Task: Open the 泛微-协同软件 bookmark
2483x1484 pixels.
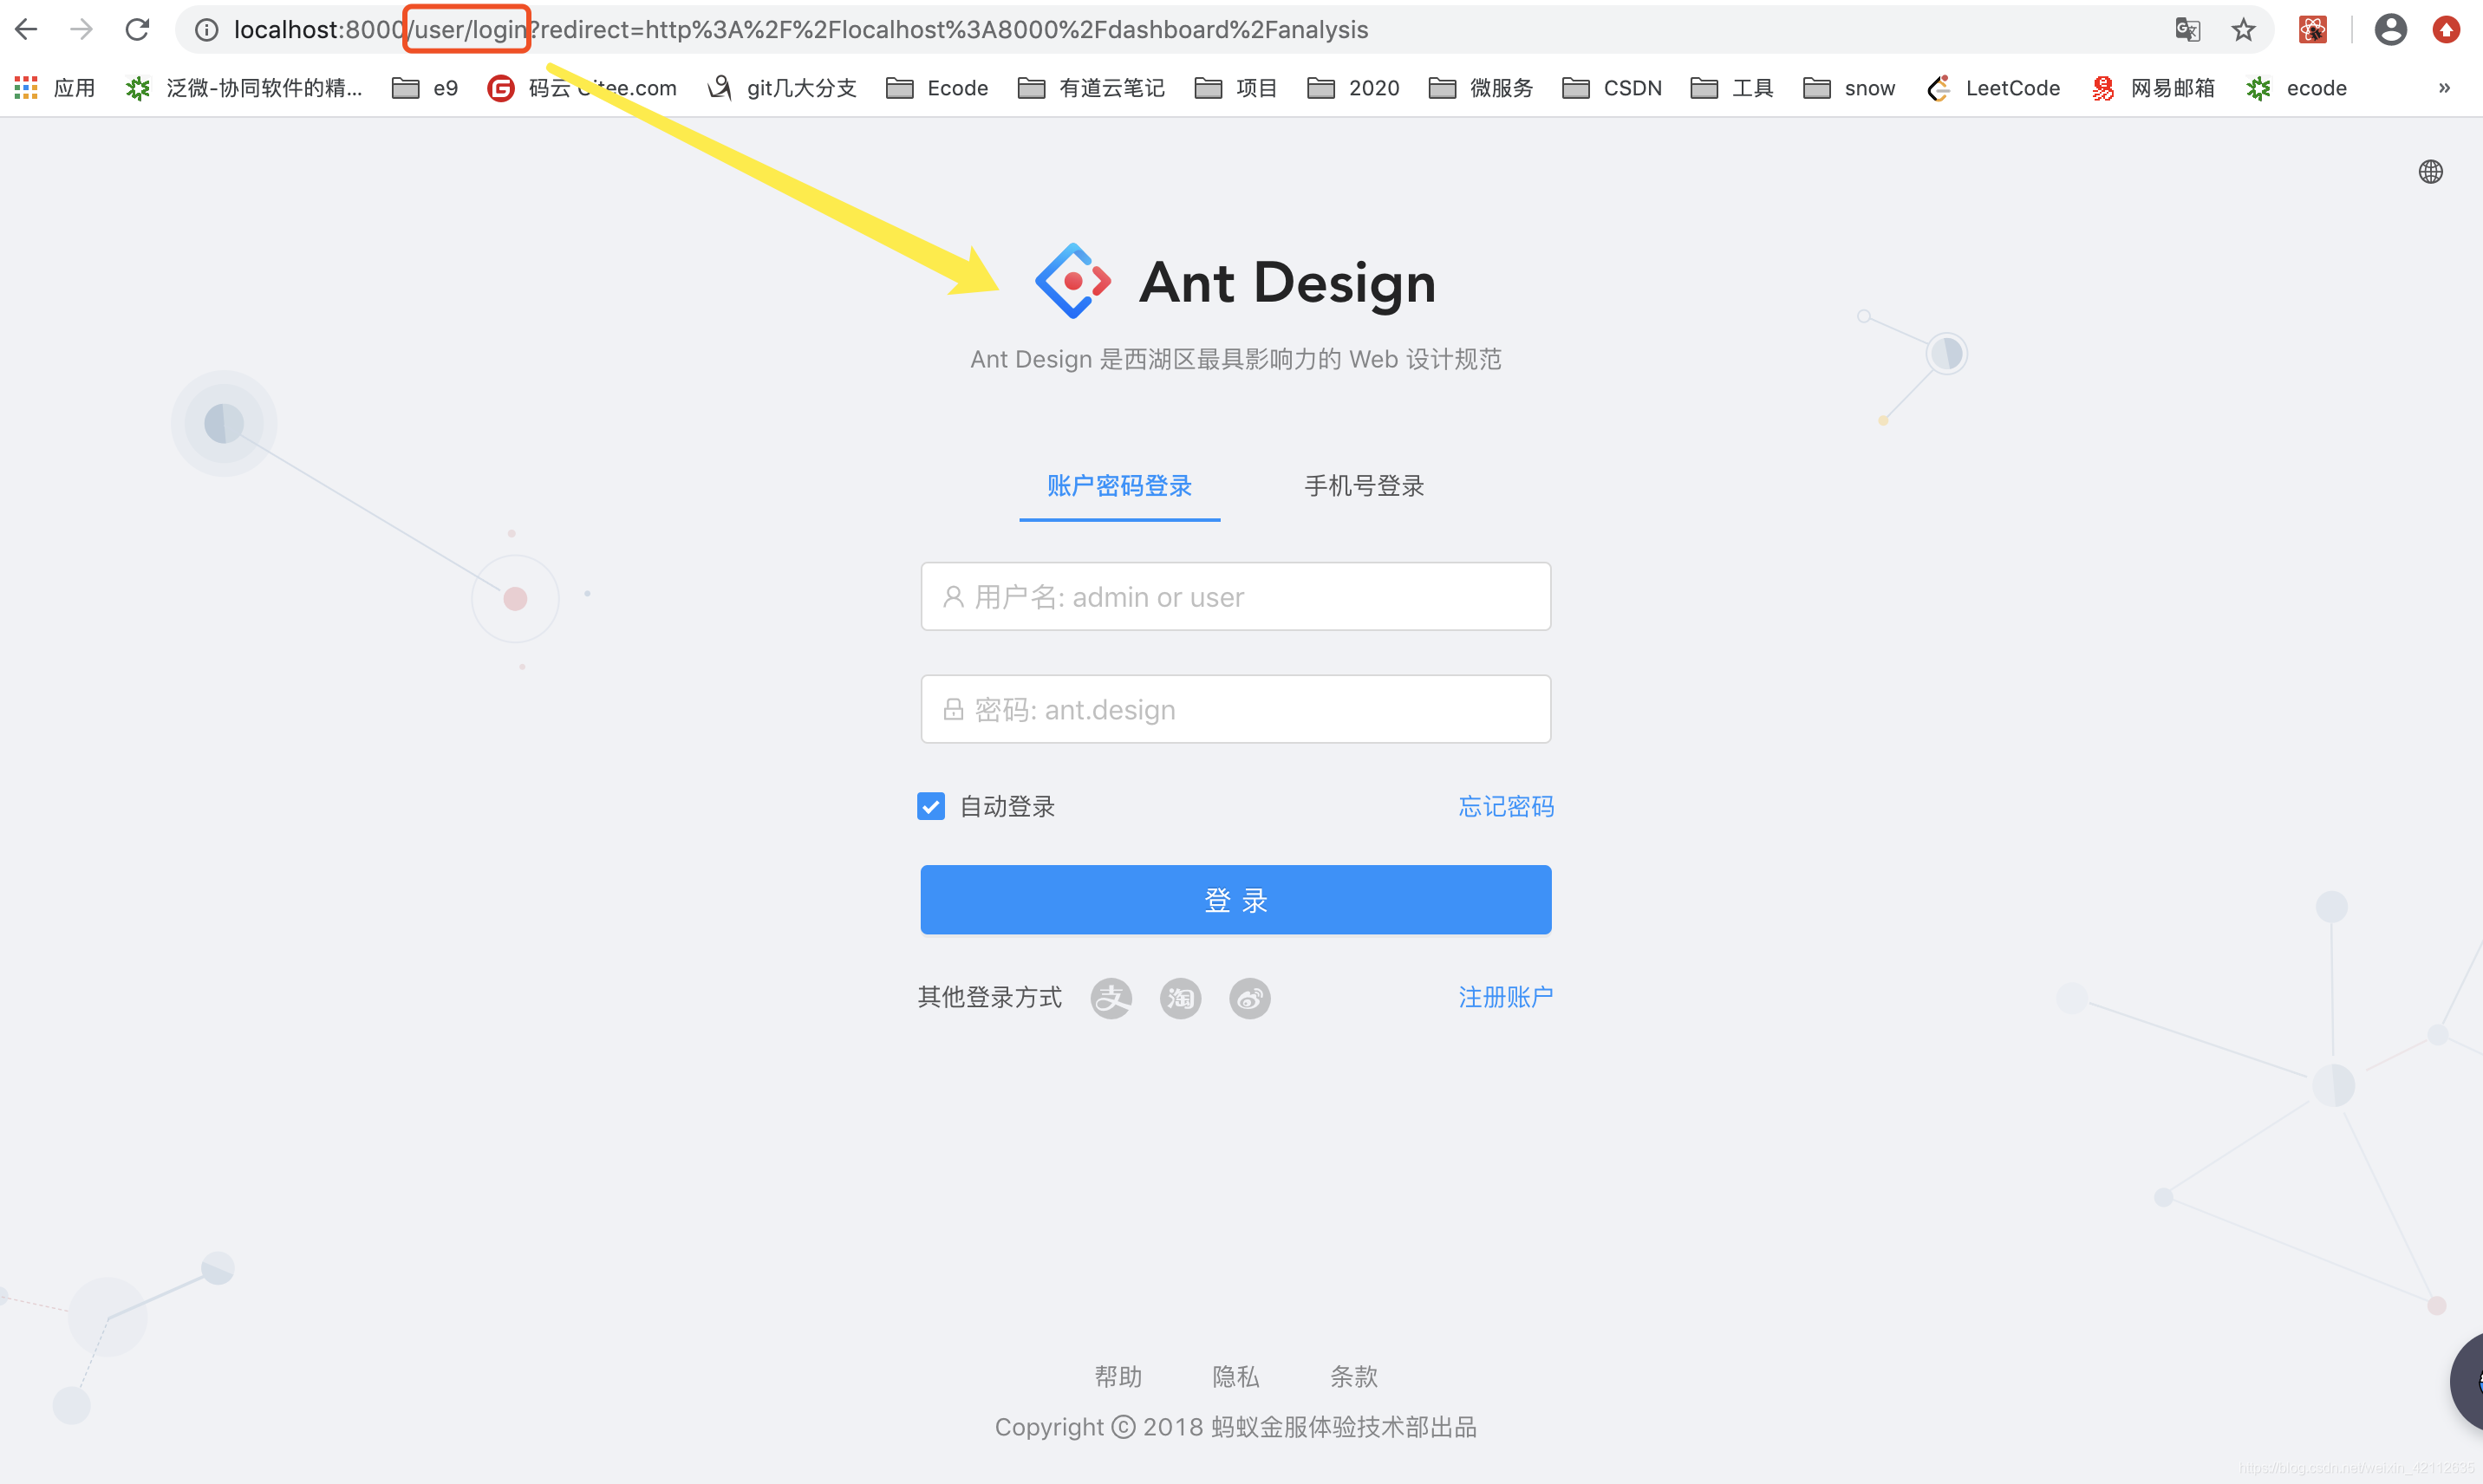Action: point(244,88)
